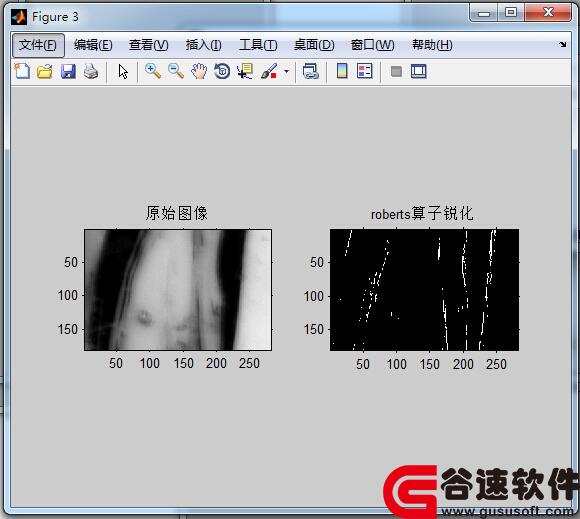Image resolution: width=580 pixels, height=519 pixels.
Task: Click the Link Plot icon
Action: (311, 71)
